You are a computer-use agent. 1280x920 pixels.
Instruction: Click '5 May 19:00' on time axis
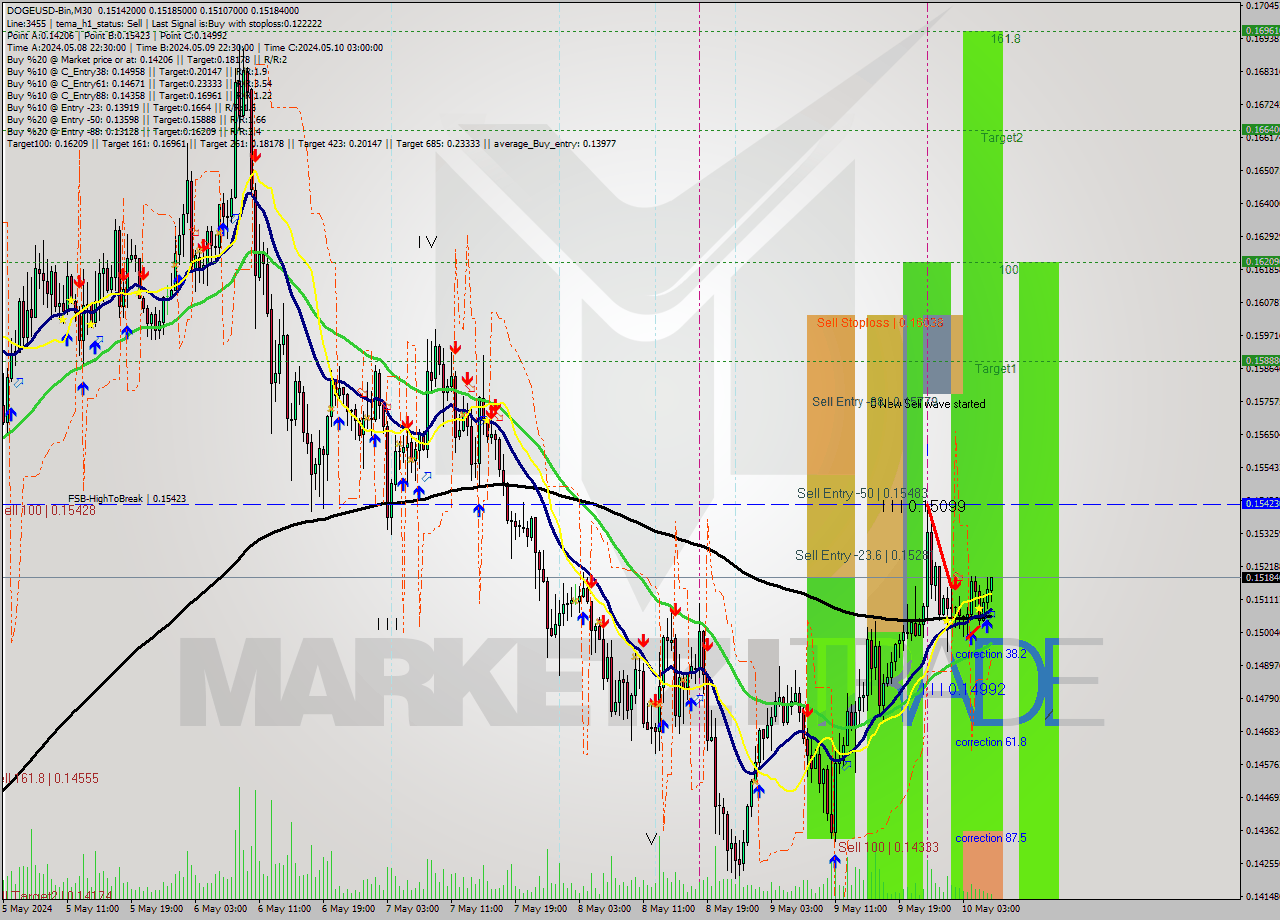156,909
